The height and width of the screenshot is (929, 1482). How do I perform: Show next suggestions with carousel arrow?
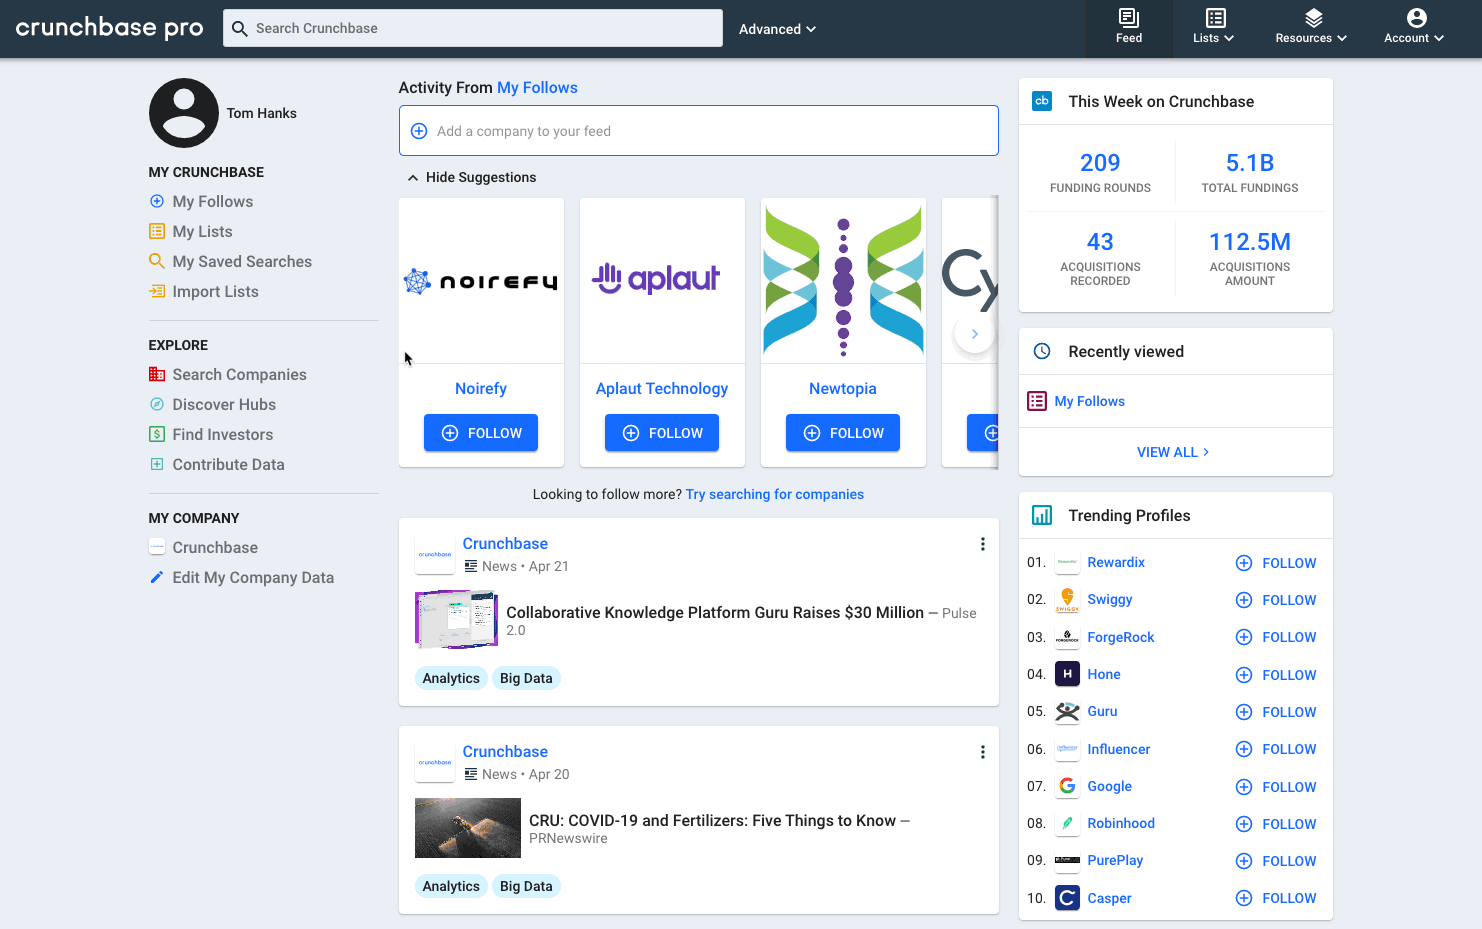coord(974,334)
